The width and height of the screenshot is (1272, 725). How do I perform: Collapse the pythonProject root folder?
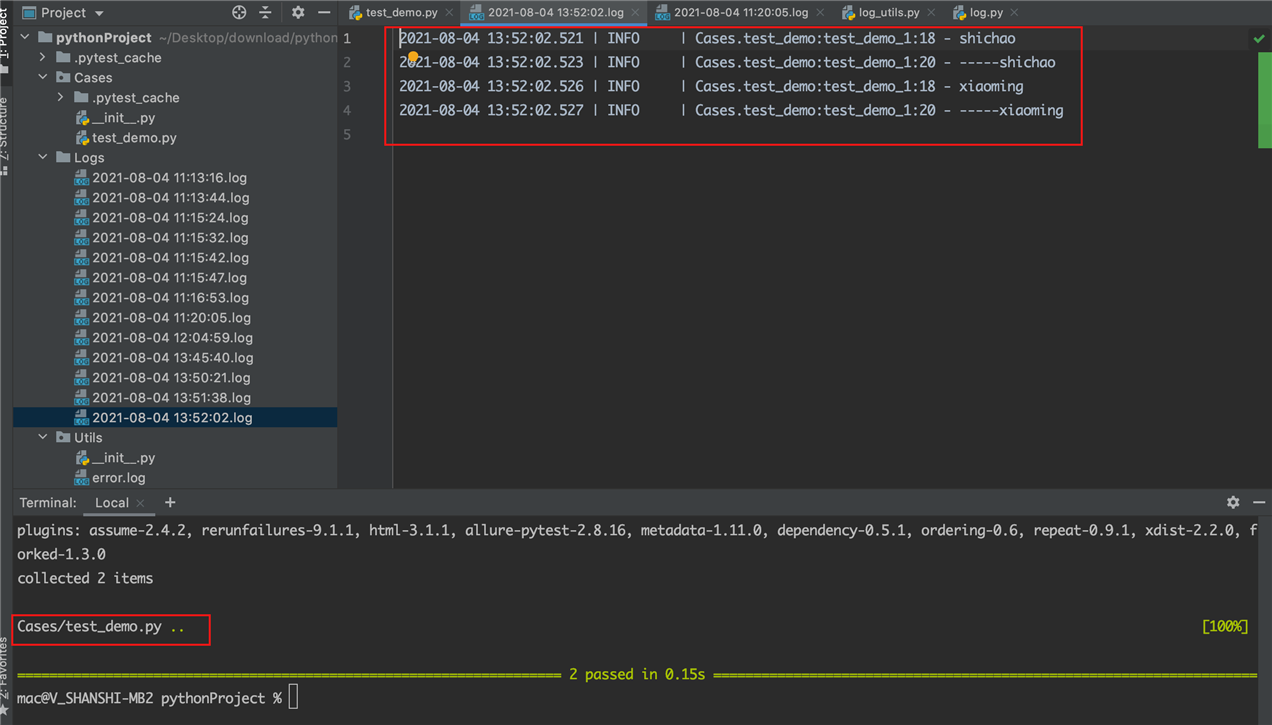(x=25, y=37)
